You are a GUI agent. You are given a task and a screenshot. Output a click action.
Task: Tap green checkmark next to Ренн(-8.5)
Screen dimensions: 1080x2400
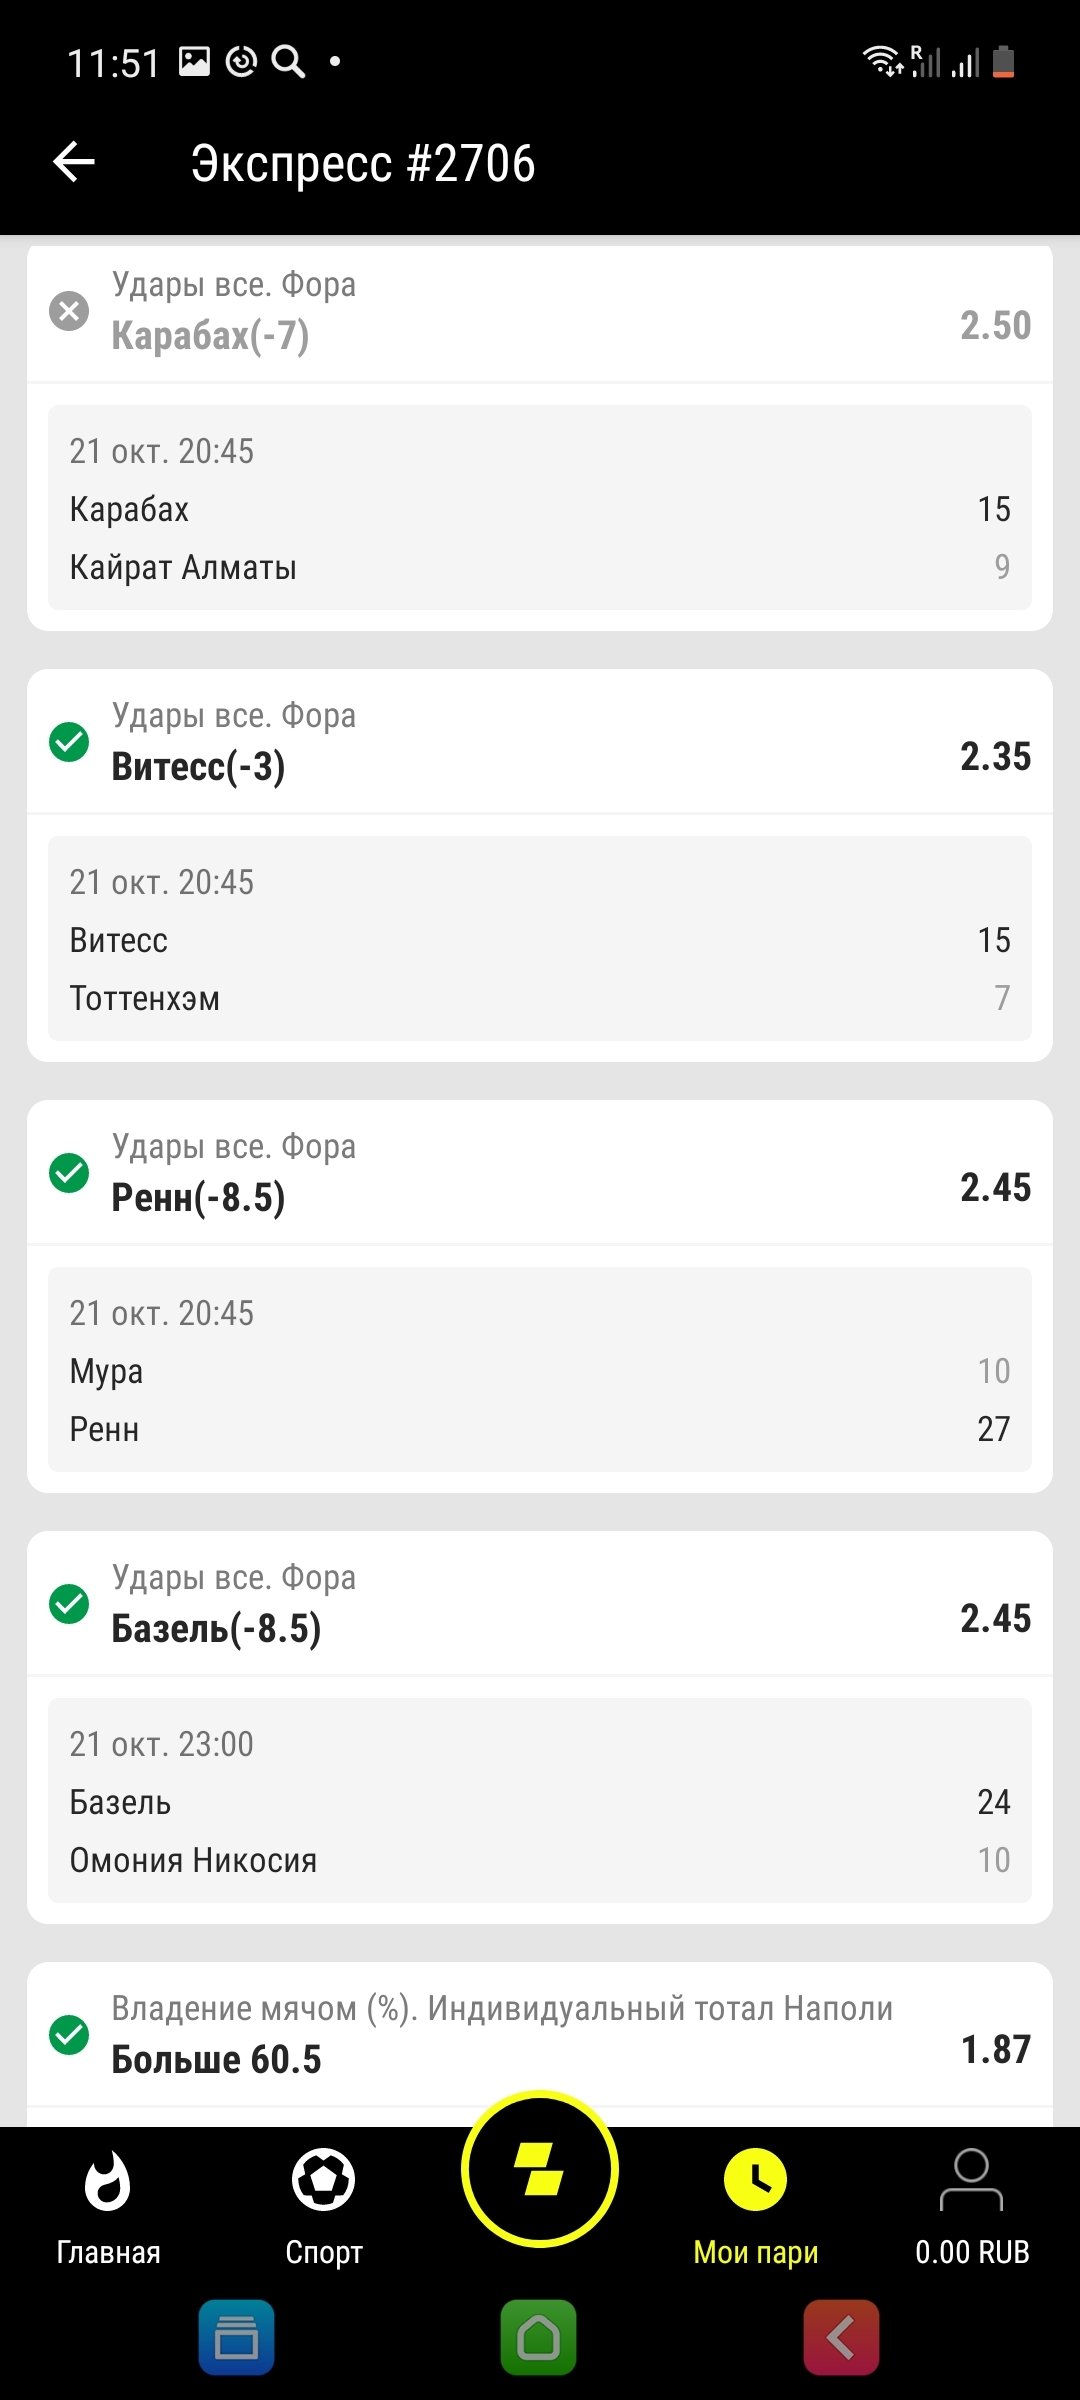(x=69, y=1173)
